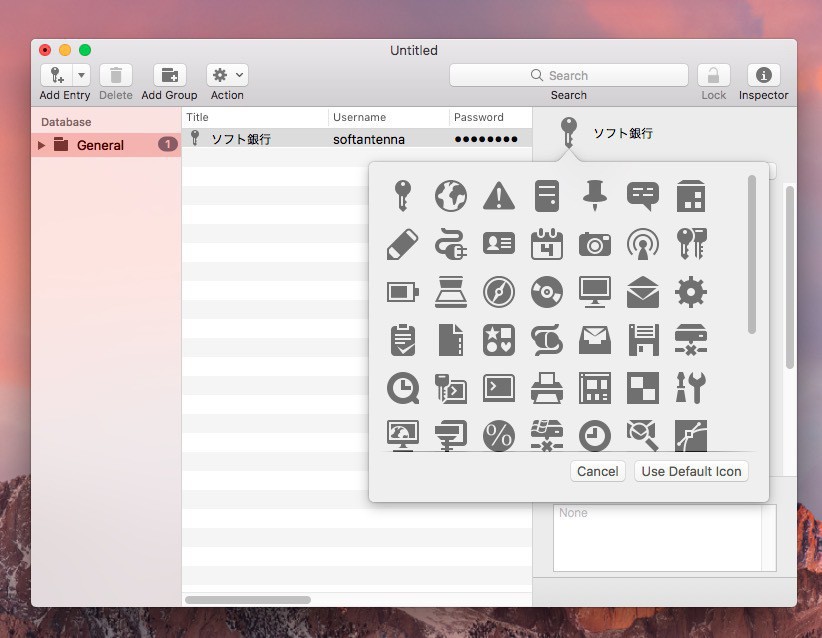
Task: Pick the printer icon
Action: pyautogui.click(x=546, y=388)
